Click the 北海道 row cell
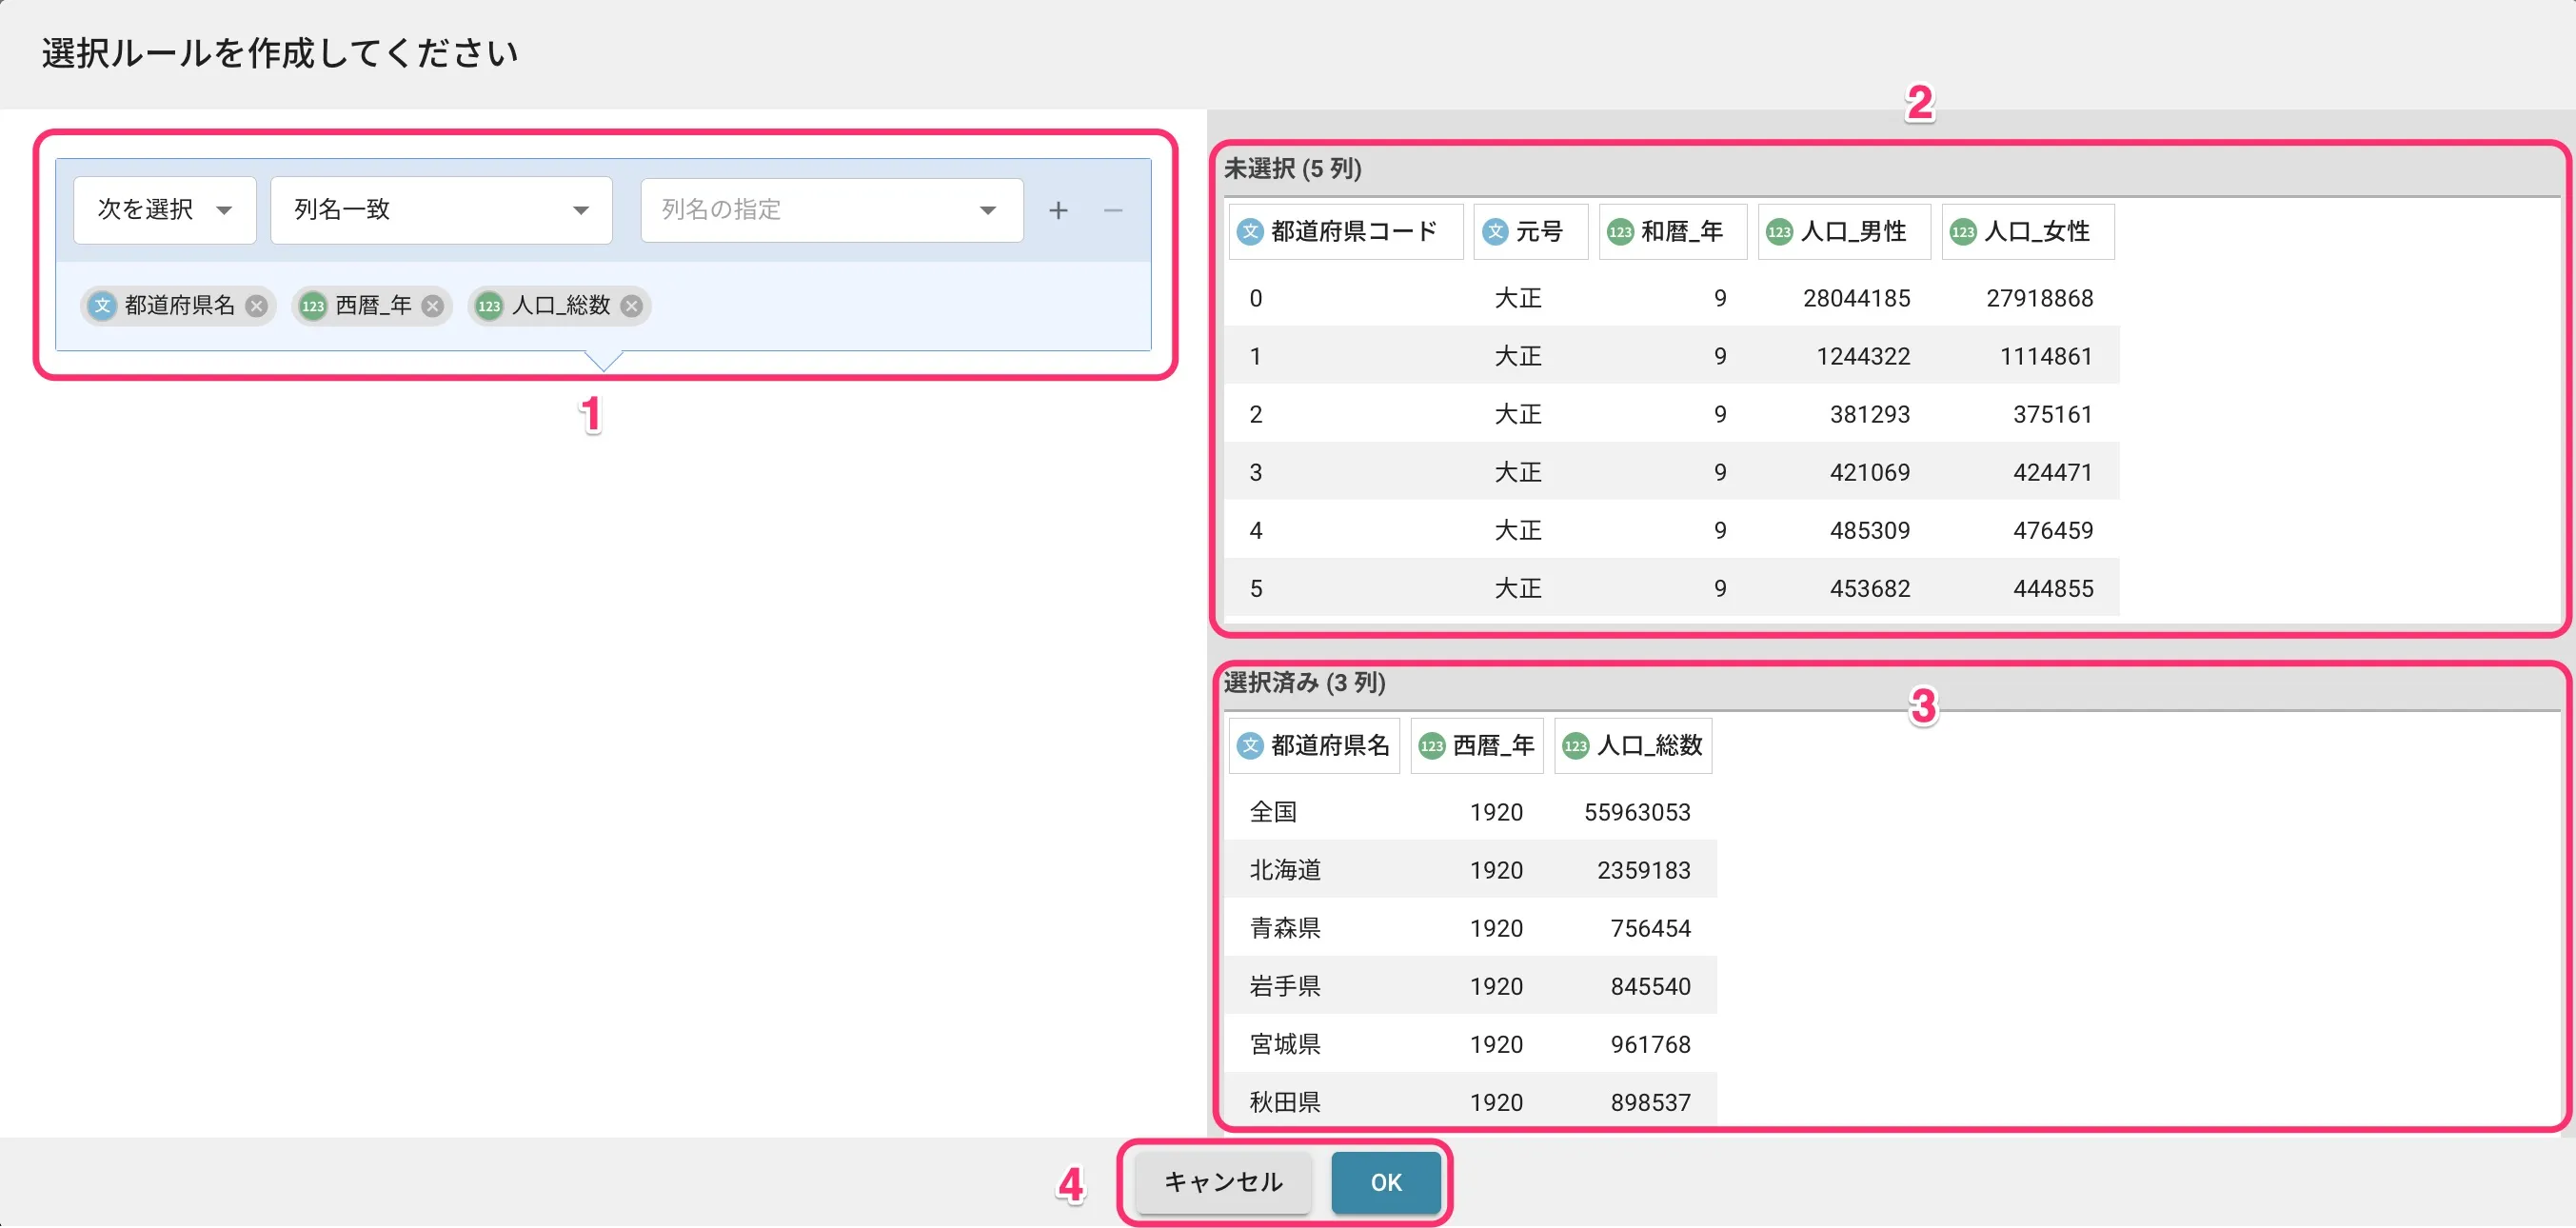Image resolution: width=2576 pixels, height=1228 pixels. (x=1285, y=871)
